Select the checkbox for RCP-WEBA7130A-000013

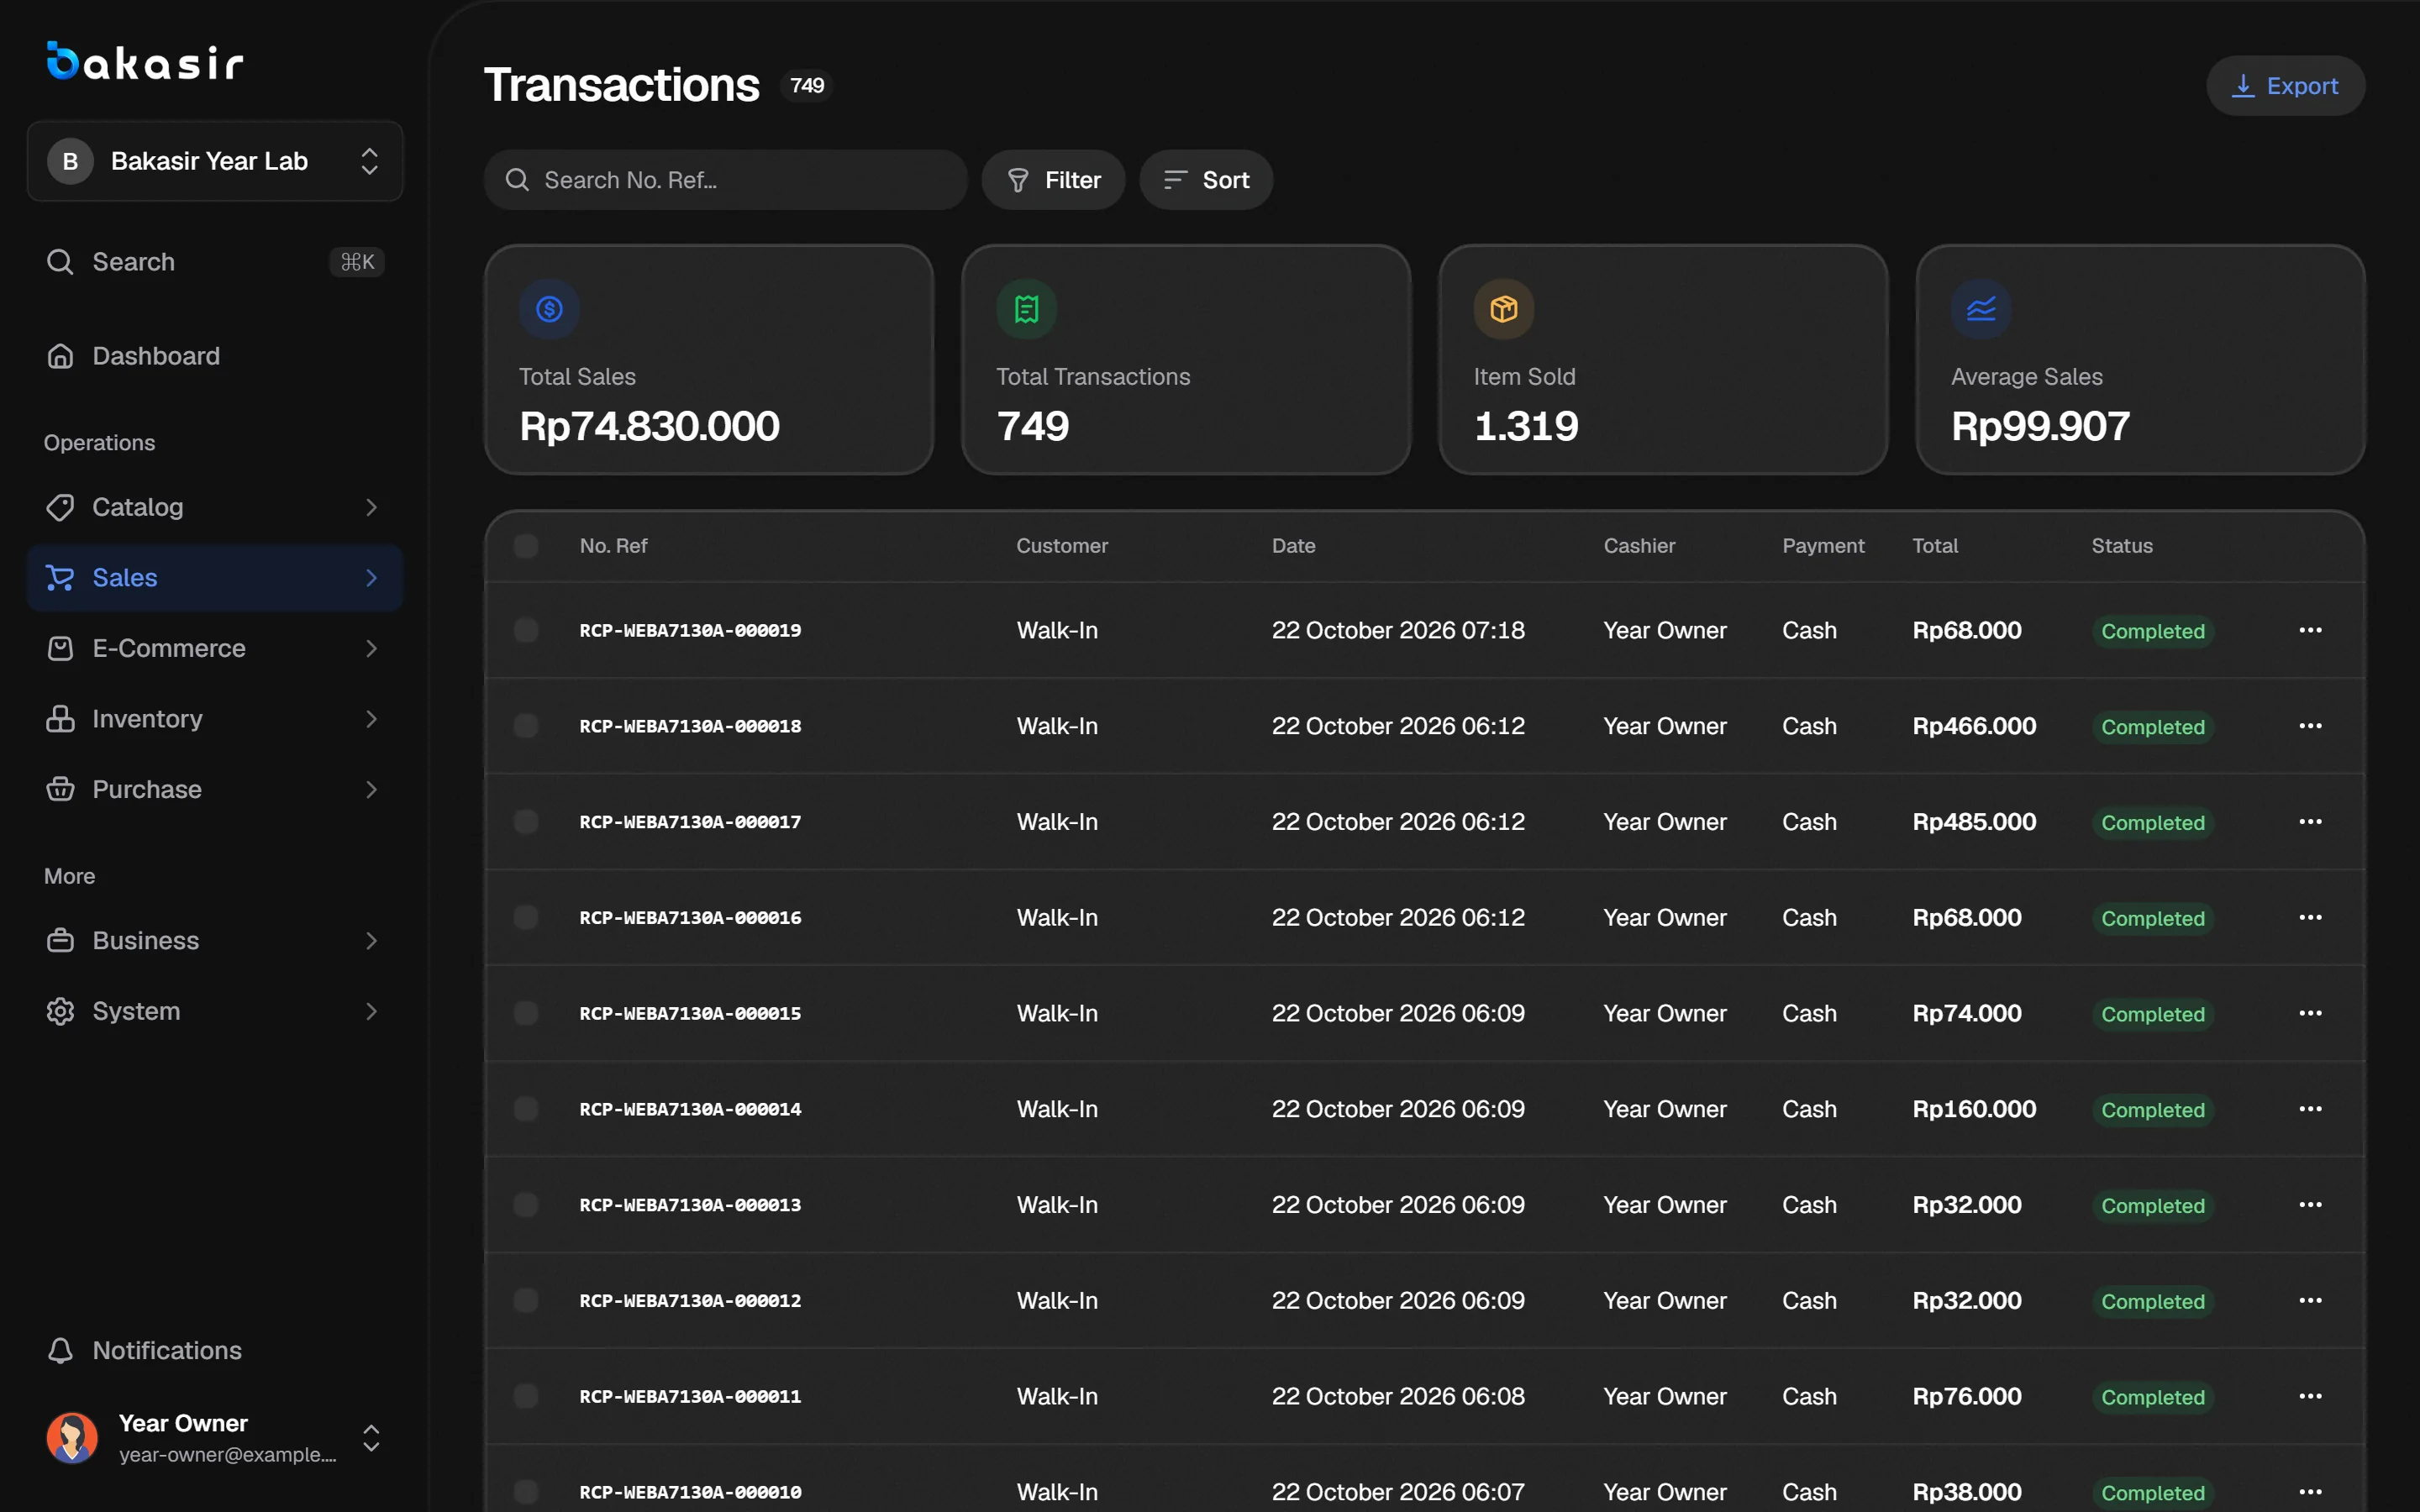click(x=526, y=1205)
